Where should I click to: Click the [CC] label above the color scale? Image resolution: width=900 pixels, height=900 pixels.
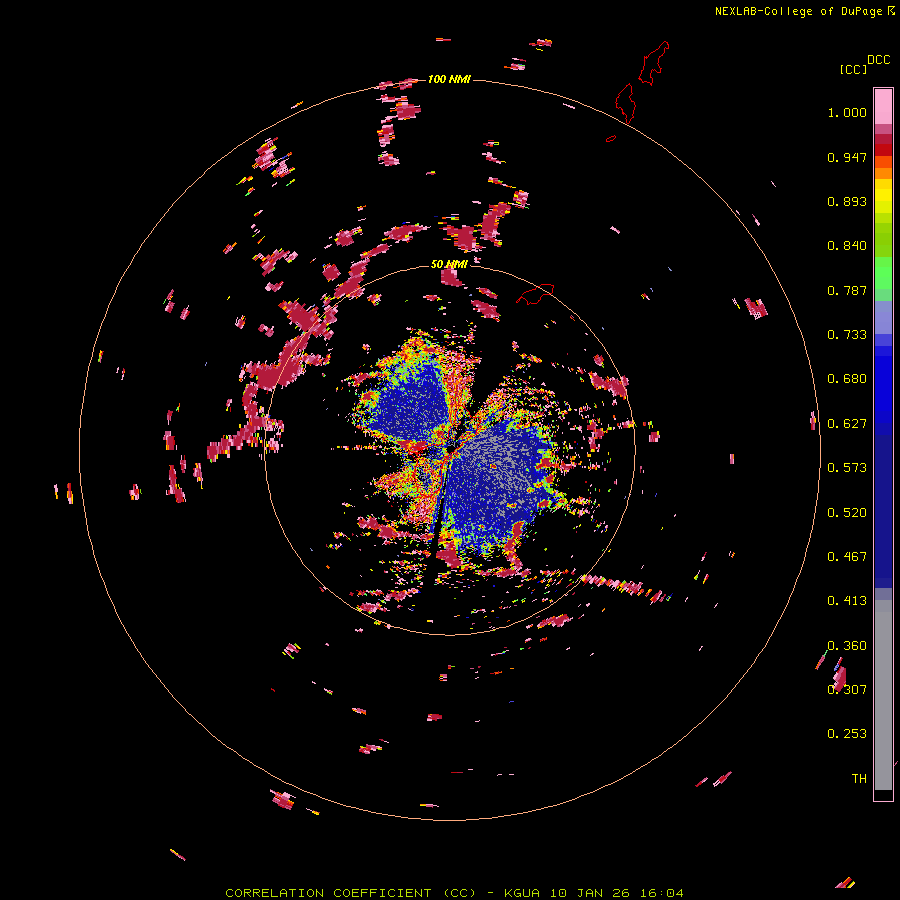point(854,69)
